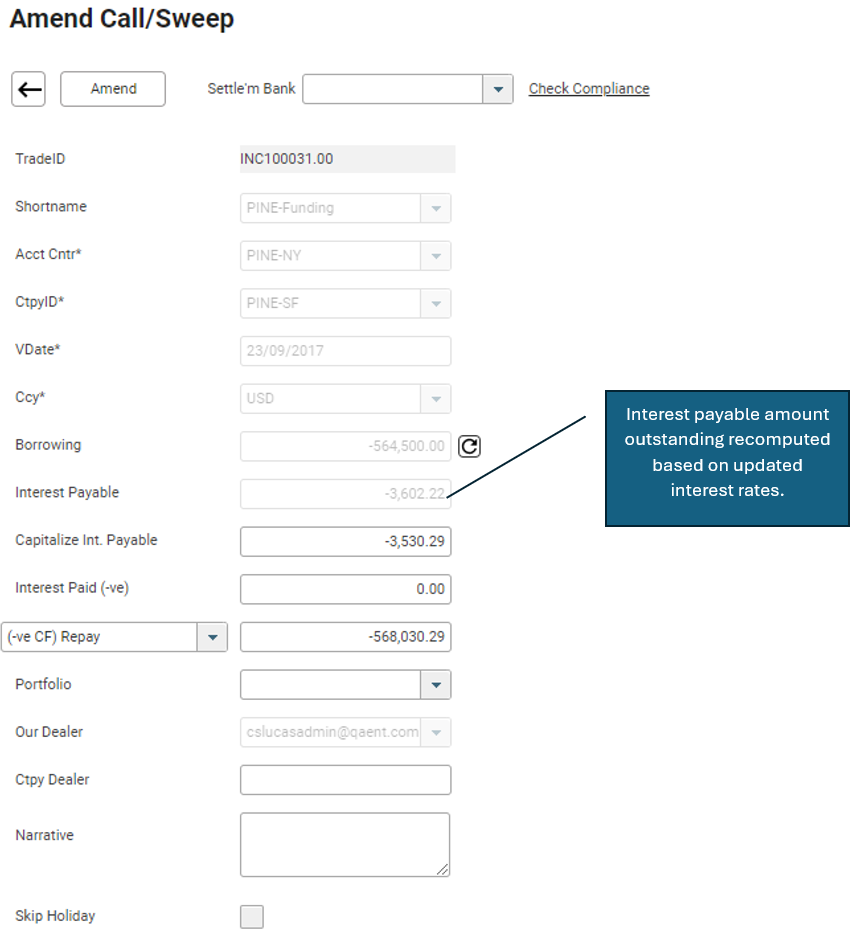The height and width of the screenshot is (936, 859).
Task: Click the recompute icon beside Borrowing
Action: tap(469, 446)
